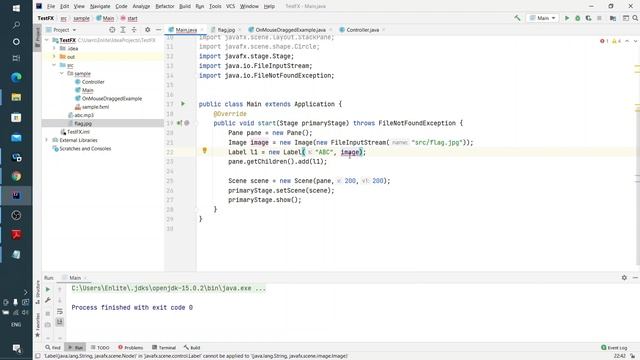This screenshot has width=640, height=360.
Task: Open the Build tool window button
Action: click(192, 348)
